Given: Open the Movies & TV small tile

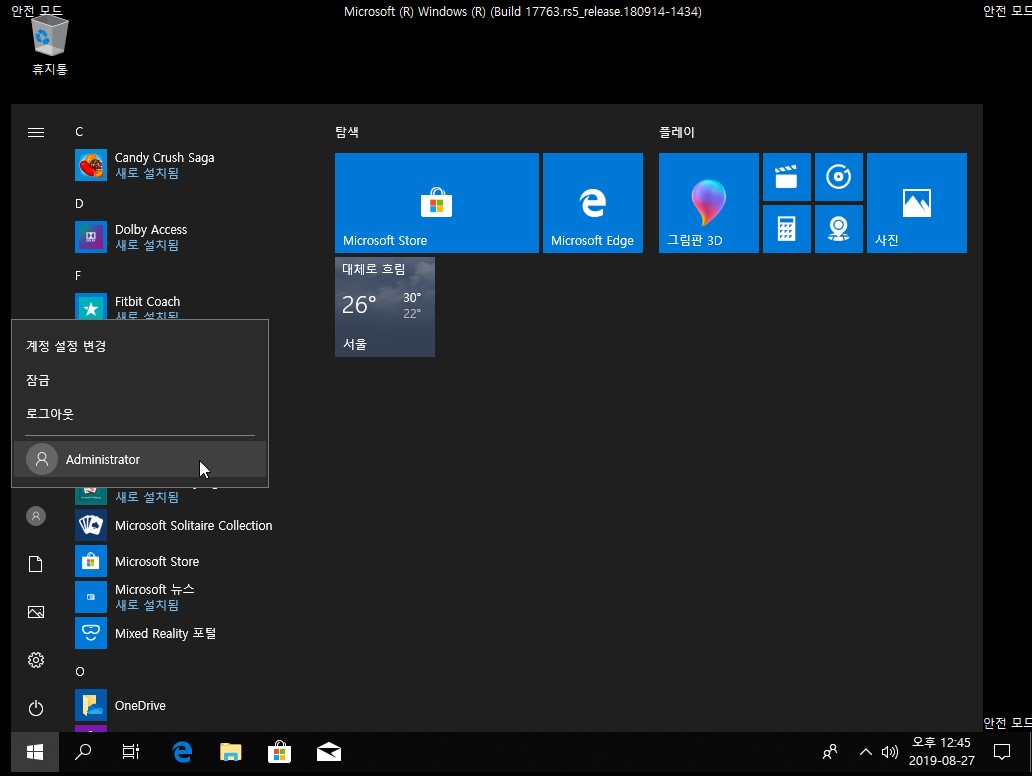Looking at the screenshot, I should 787,177.
